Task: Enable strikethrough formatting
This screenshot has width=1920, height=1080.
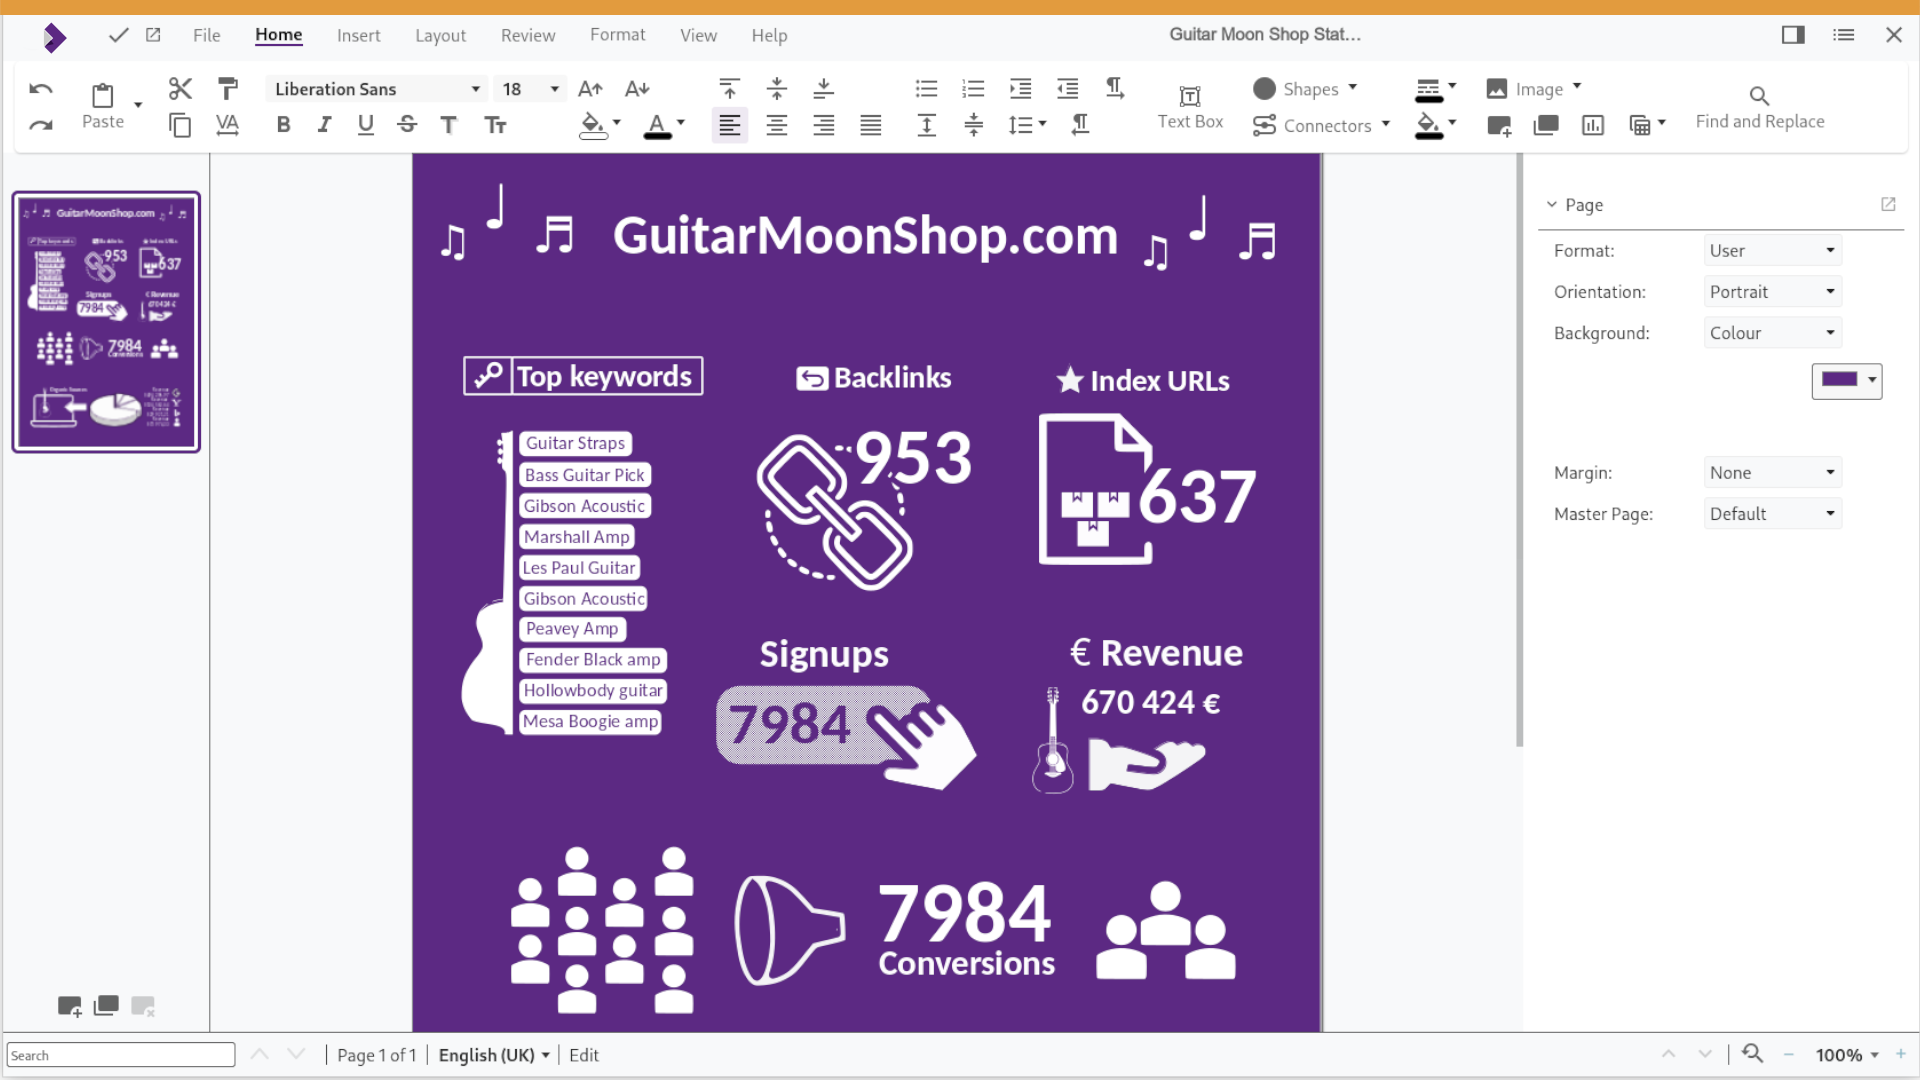Action: (407, 124)
